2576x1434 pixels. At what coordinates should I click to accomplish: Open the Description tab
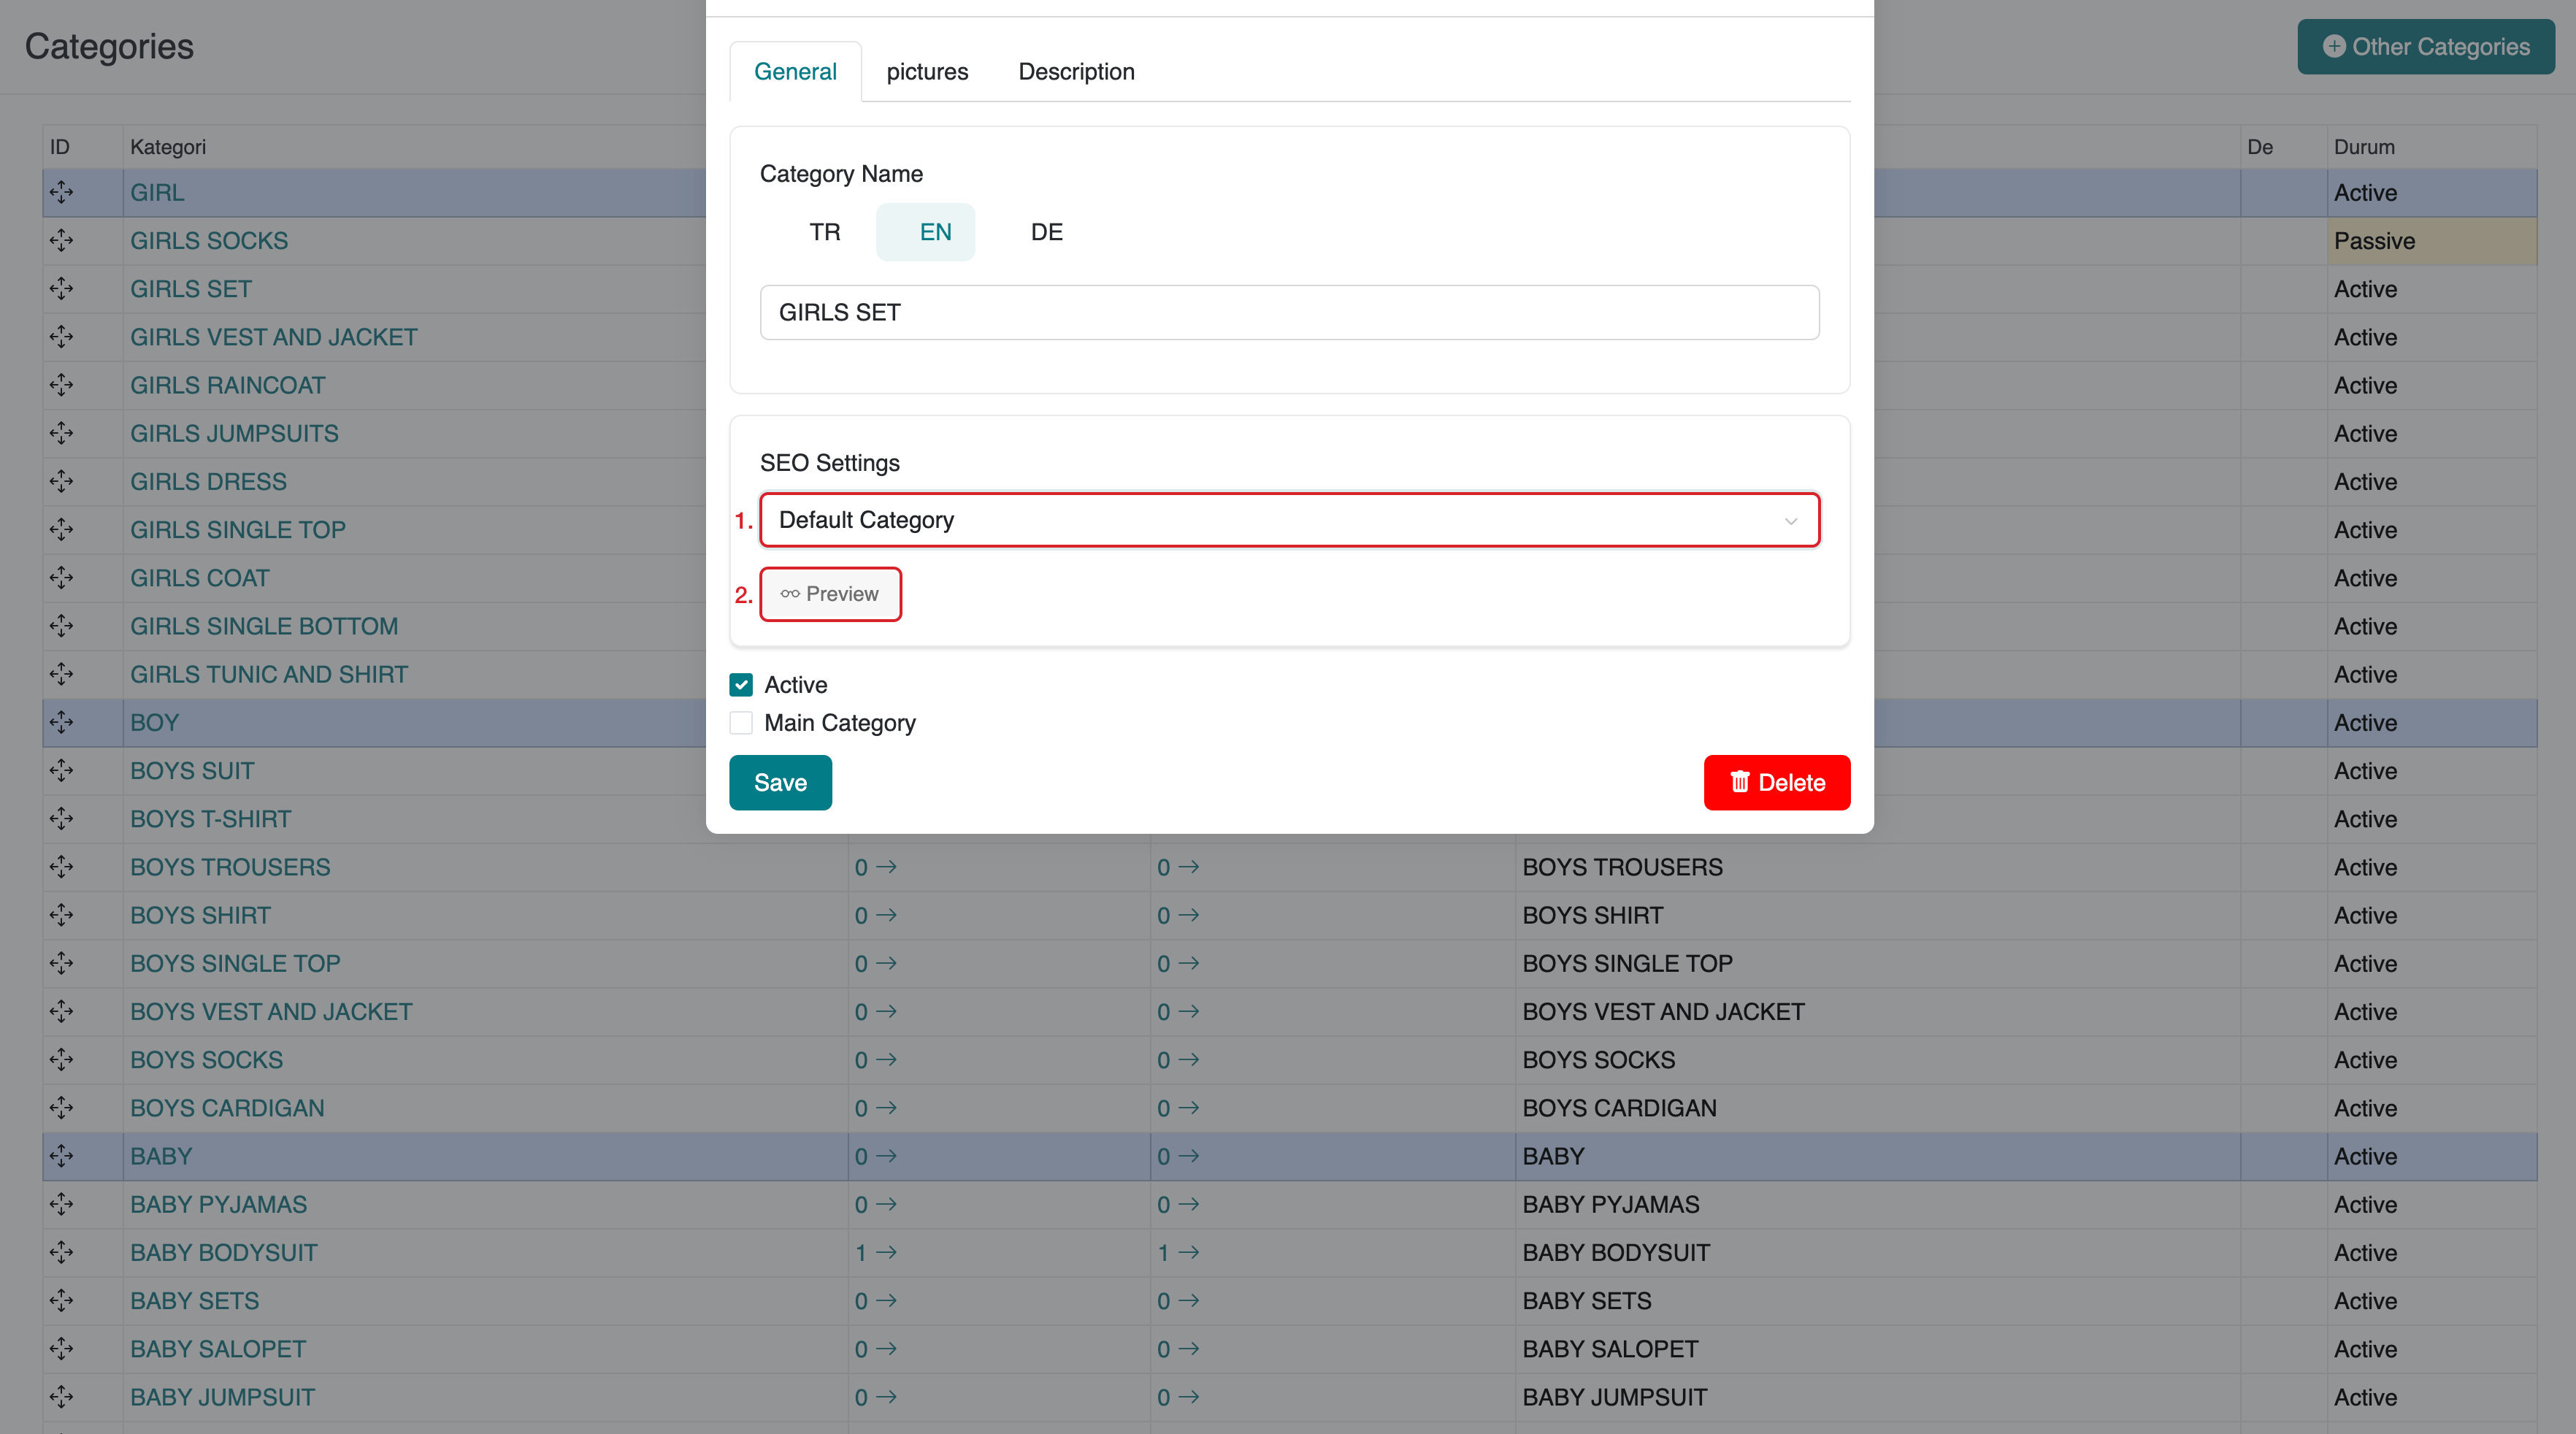point(1076,72)
